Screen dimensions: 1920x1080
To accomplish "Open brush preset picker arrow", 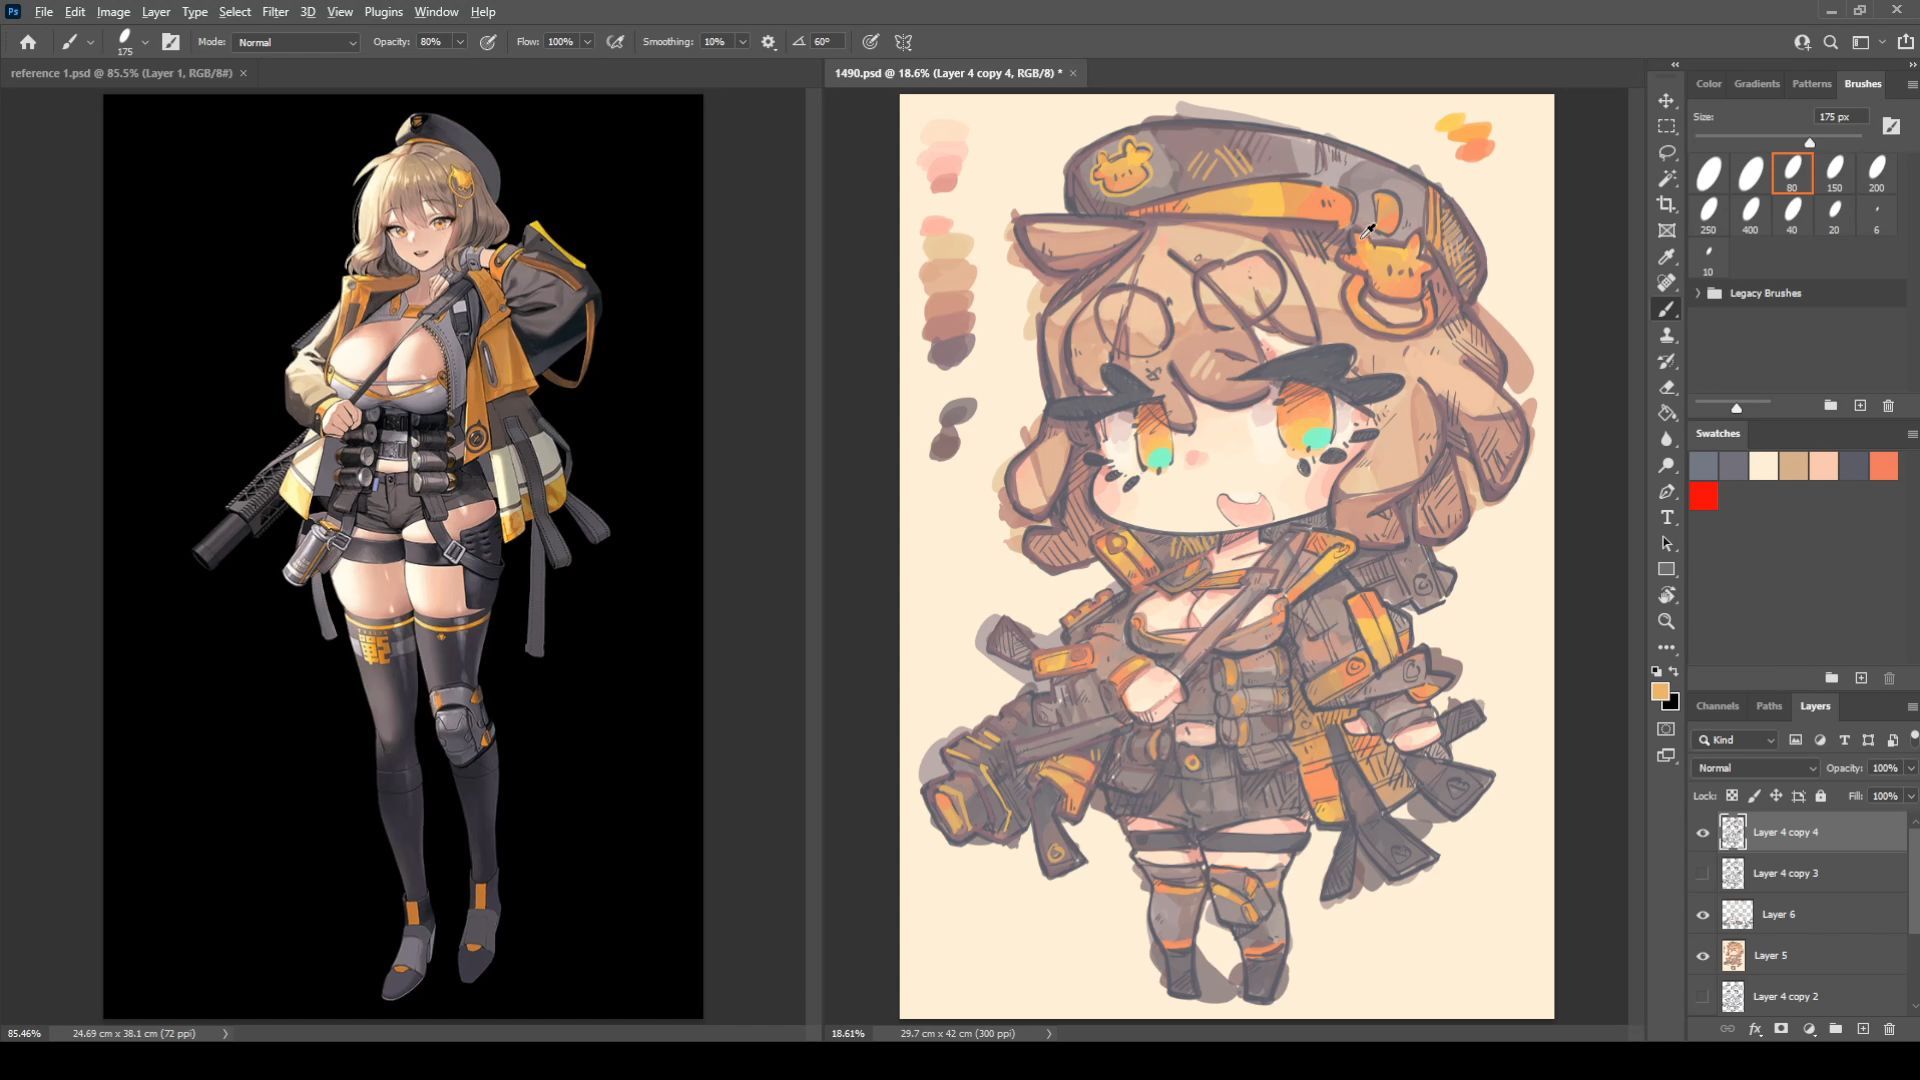I will pyautogui.click(x=145, y=42).
